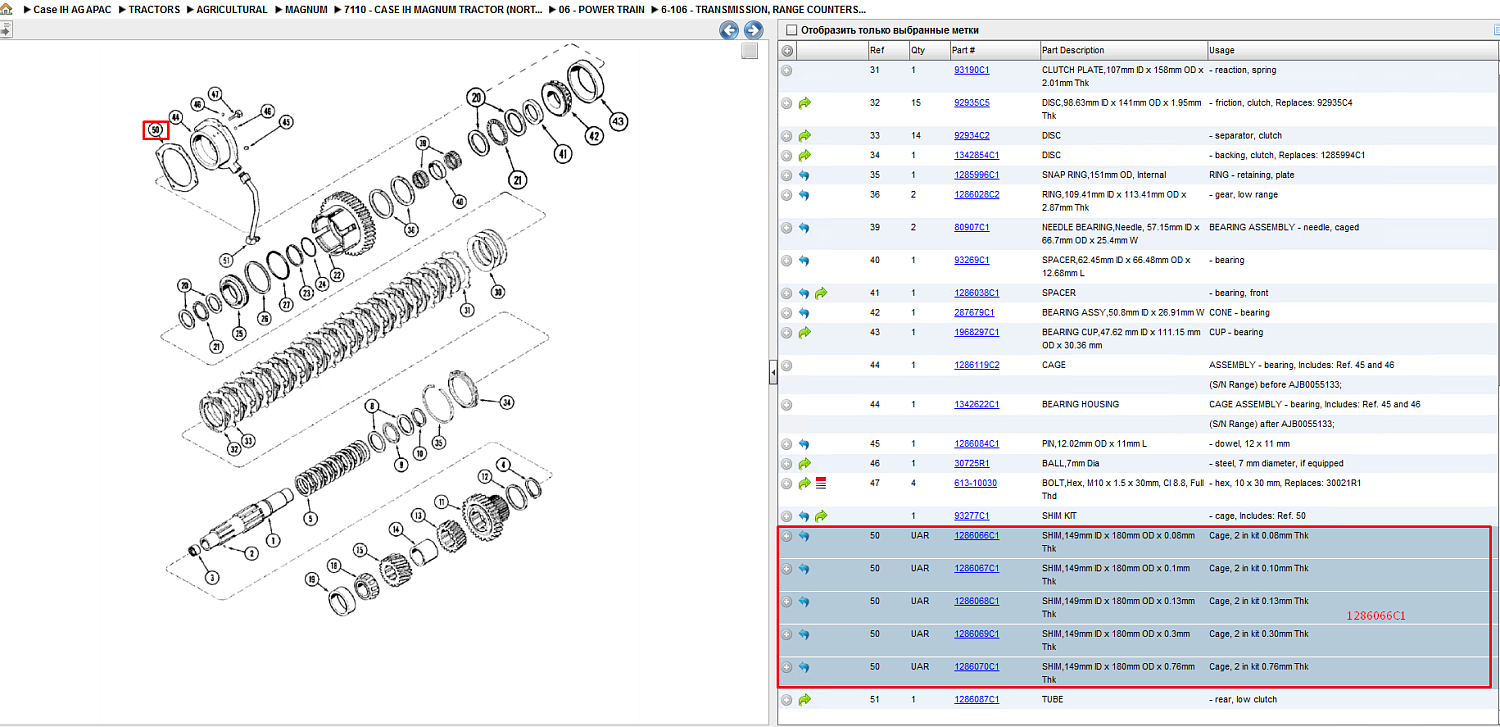Click the blue arrow in the 1286070C1 row
This screenshot has height=727, width=1500.
804,668
